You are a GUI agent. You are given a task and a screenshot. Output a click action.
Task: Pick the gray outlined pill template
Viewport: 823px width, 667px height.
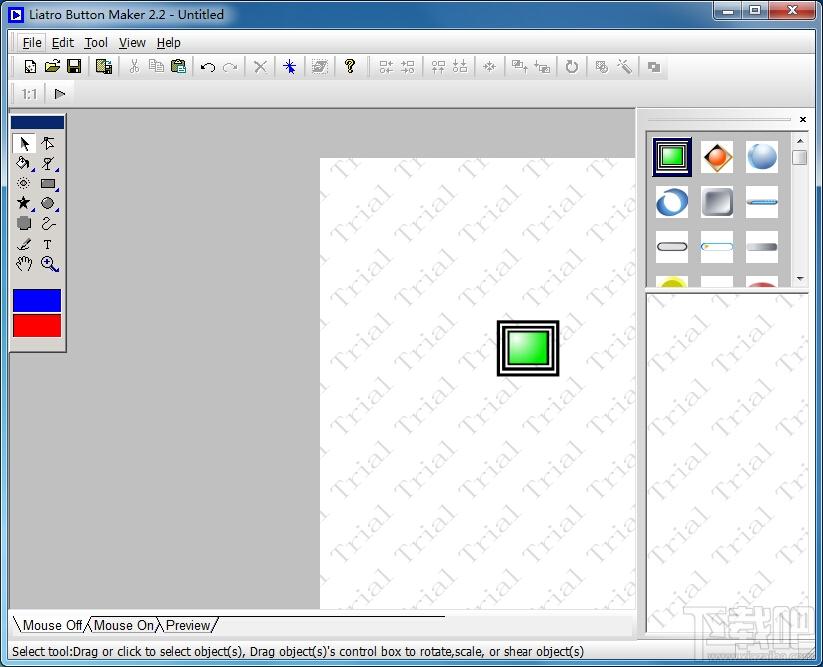click(672, 247)
